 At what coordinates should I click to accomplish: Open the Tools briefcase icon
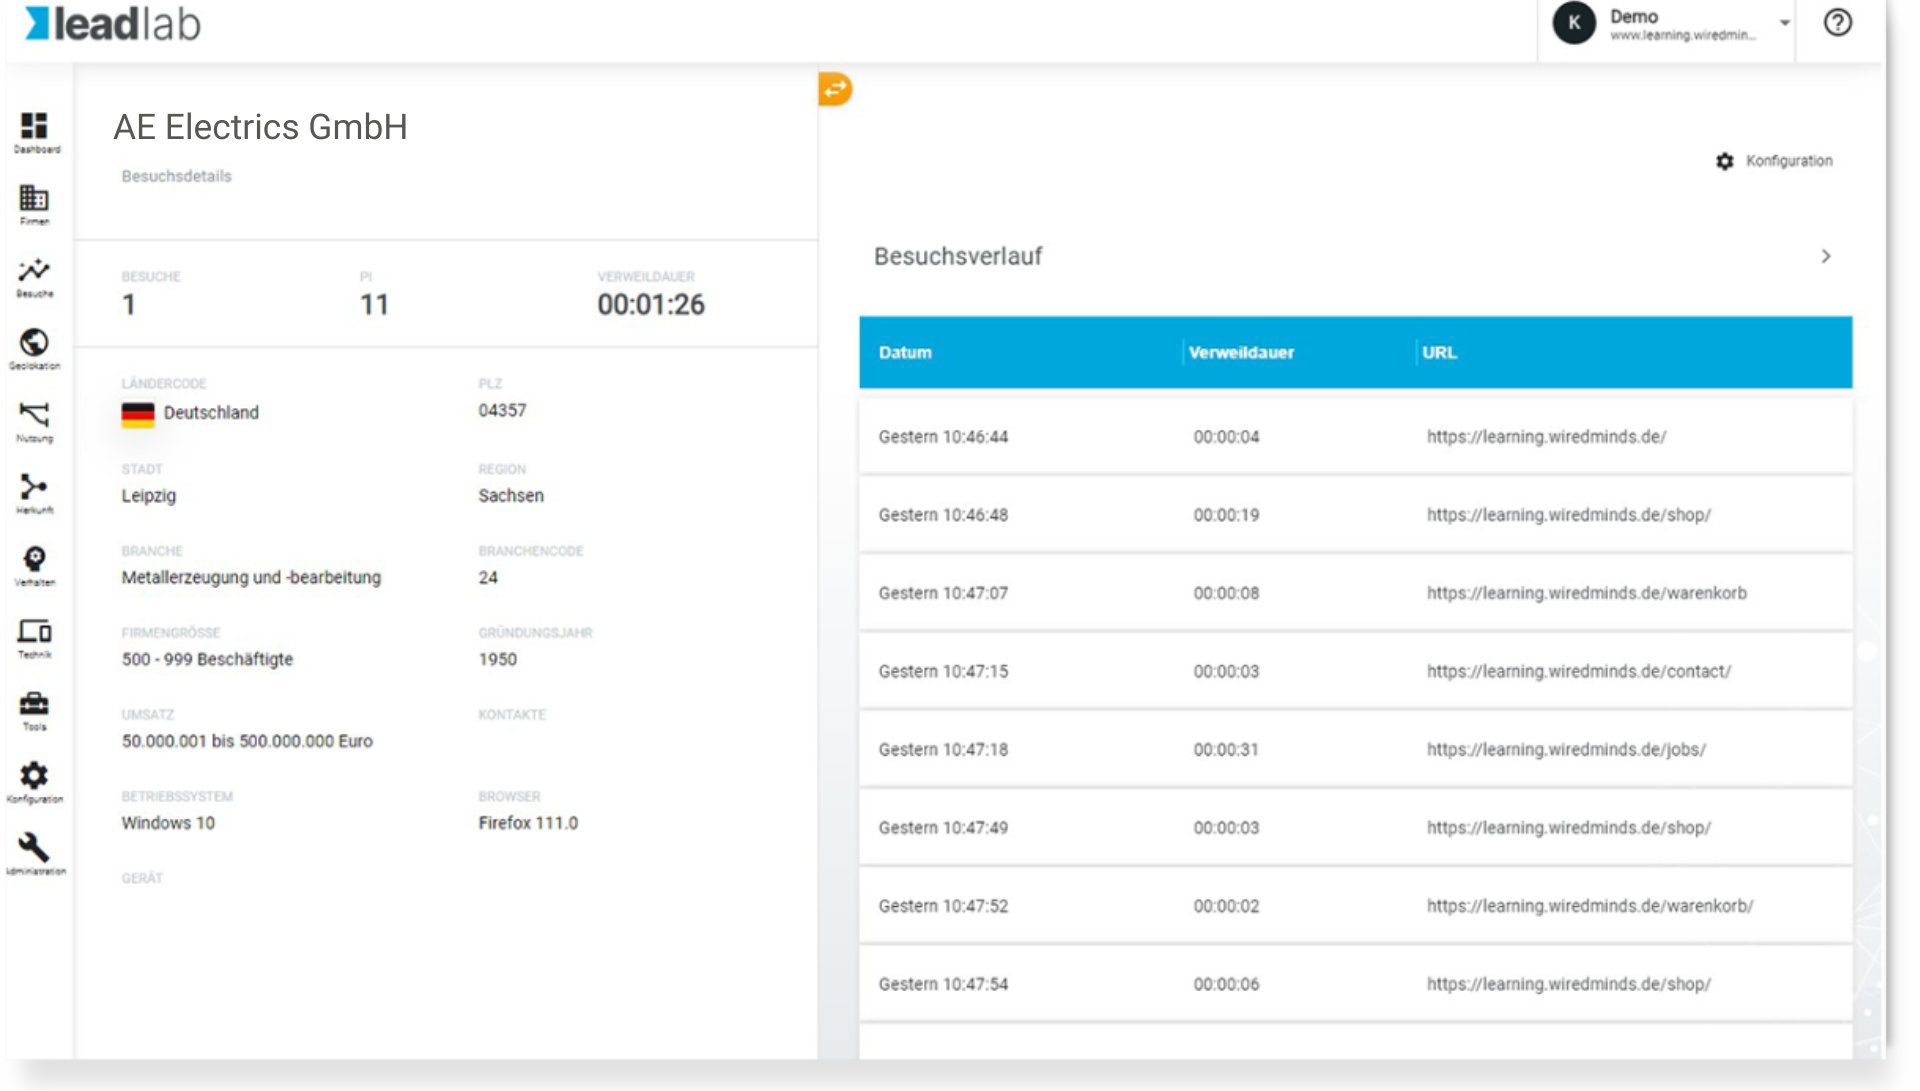click(35, 710)
